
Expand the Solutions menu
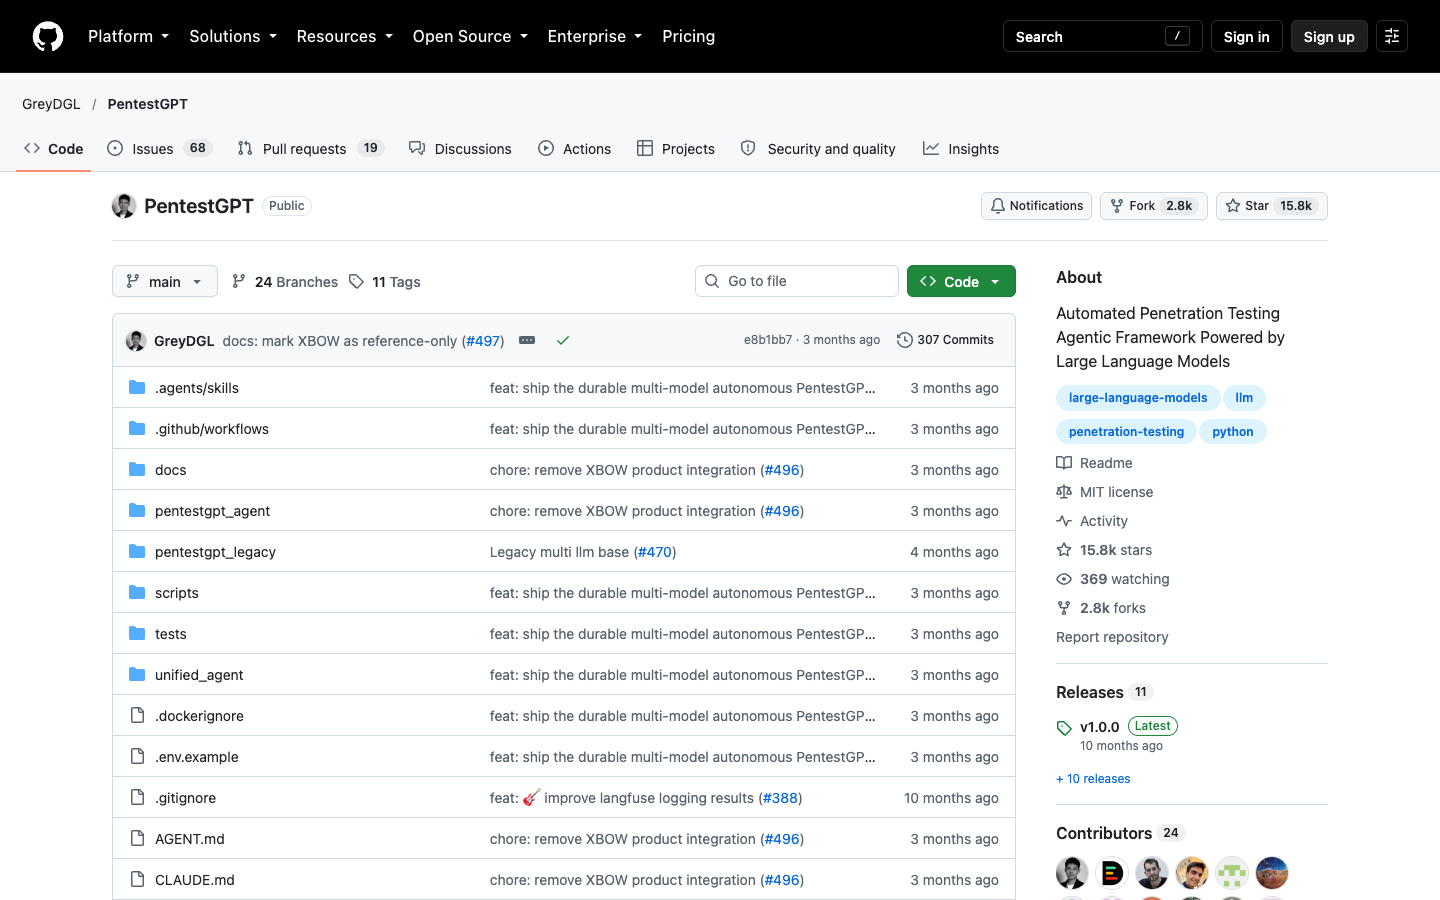coord(233,36)
